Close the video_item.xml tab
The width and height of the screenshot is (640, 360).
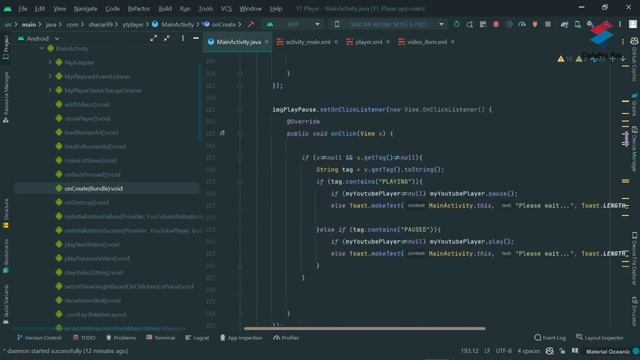point(453,42)
